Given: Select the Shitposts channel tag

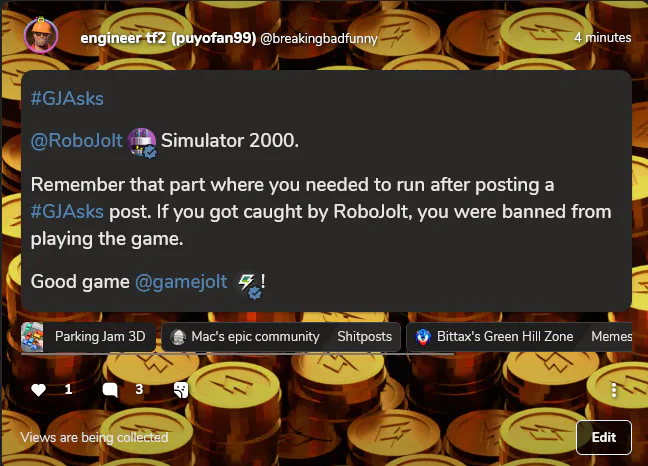Looking at the screenshot, I should pyautogui.click(x=364, y=337).
